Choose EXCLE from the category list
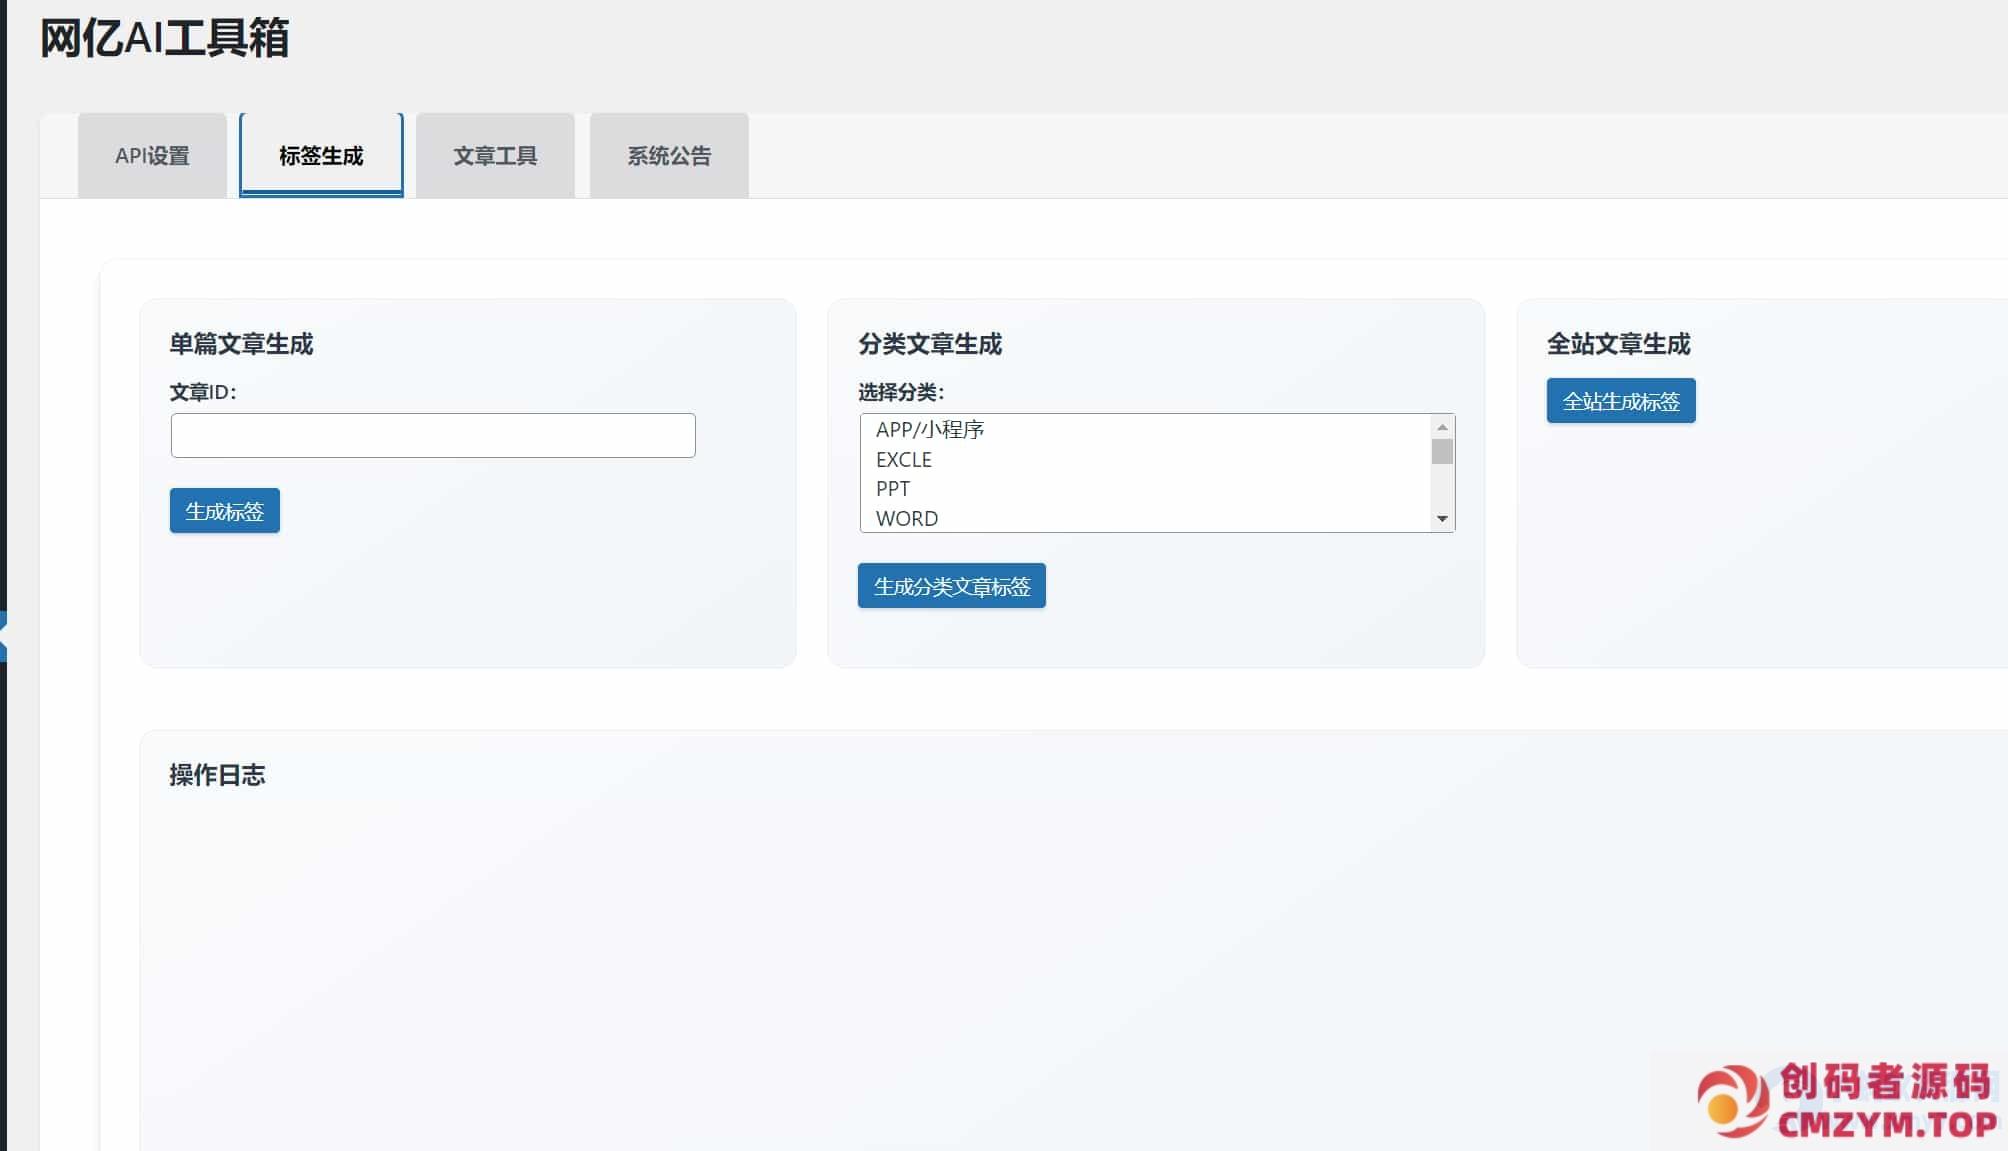This screenshot has width=2008, height=1151. coord(904,460)
